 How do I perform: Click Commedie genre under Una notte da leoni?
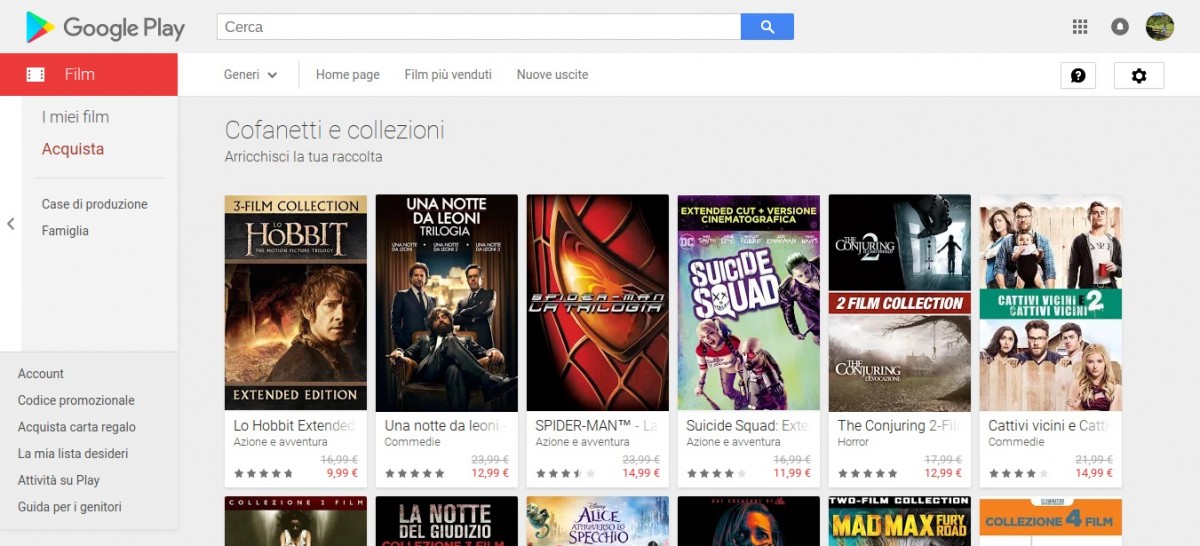pos(412,442)
